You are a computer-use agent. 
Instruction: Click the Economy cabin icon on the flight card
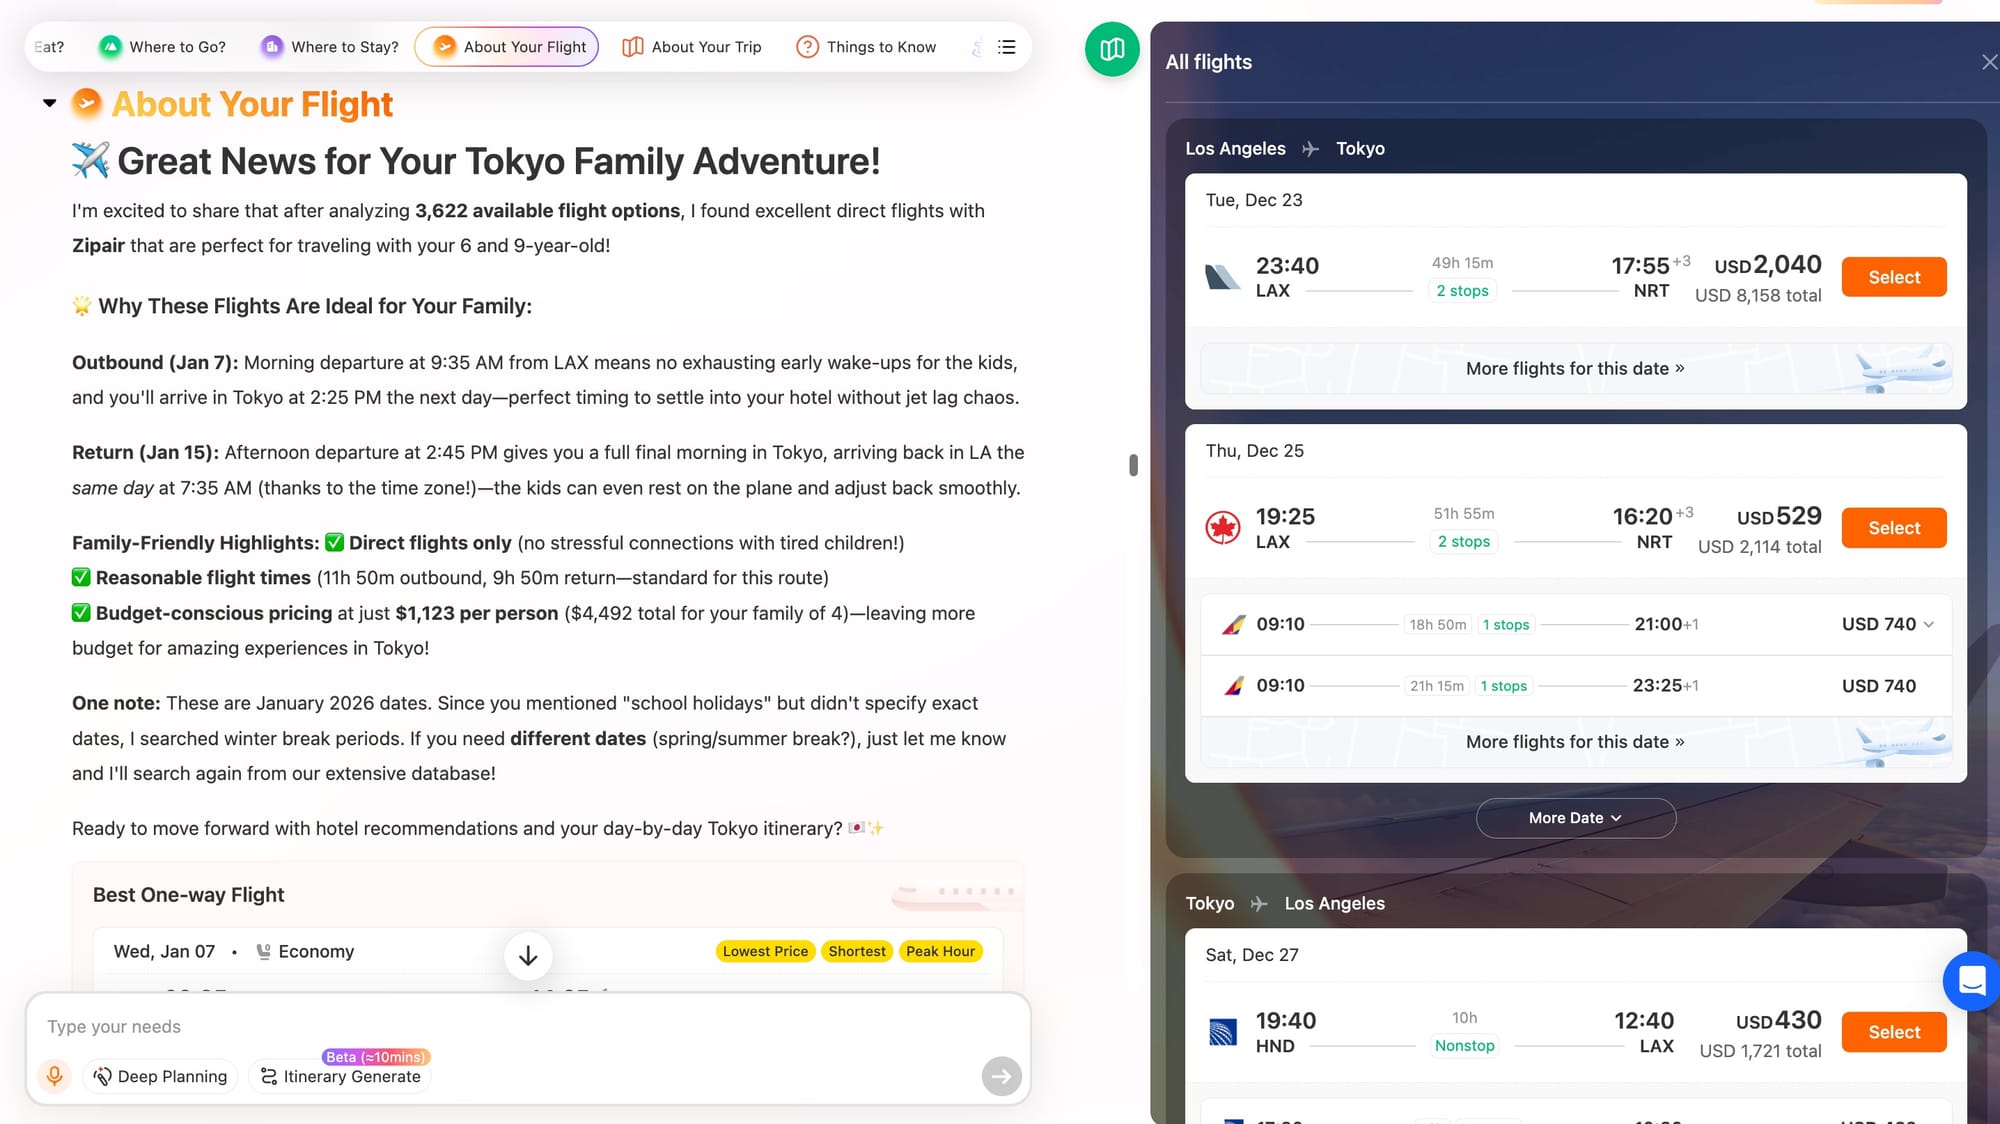click(x=265, y=950)
